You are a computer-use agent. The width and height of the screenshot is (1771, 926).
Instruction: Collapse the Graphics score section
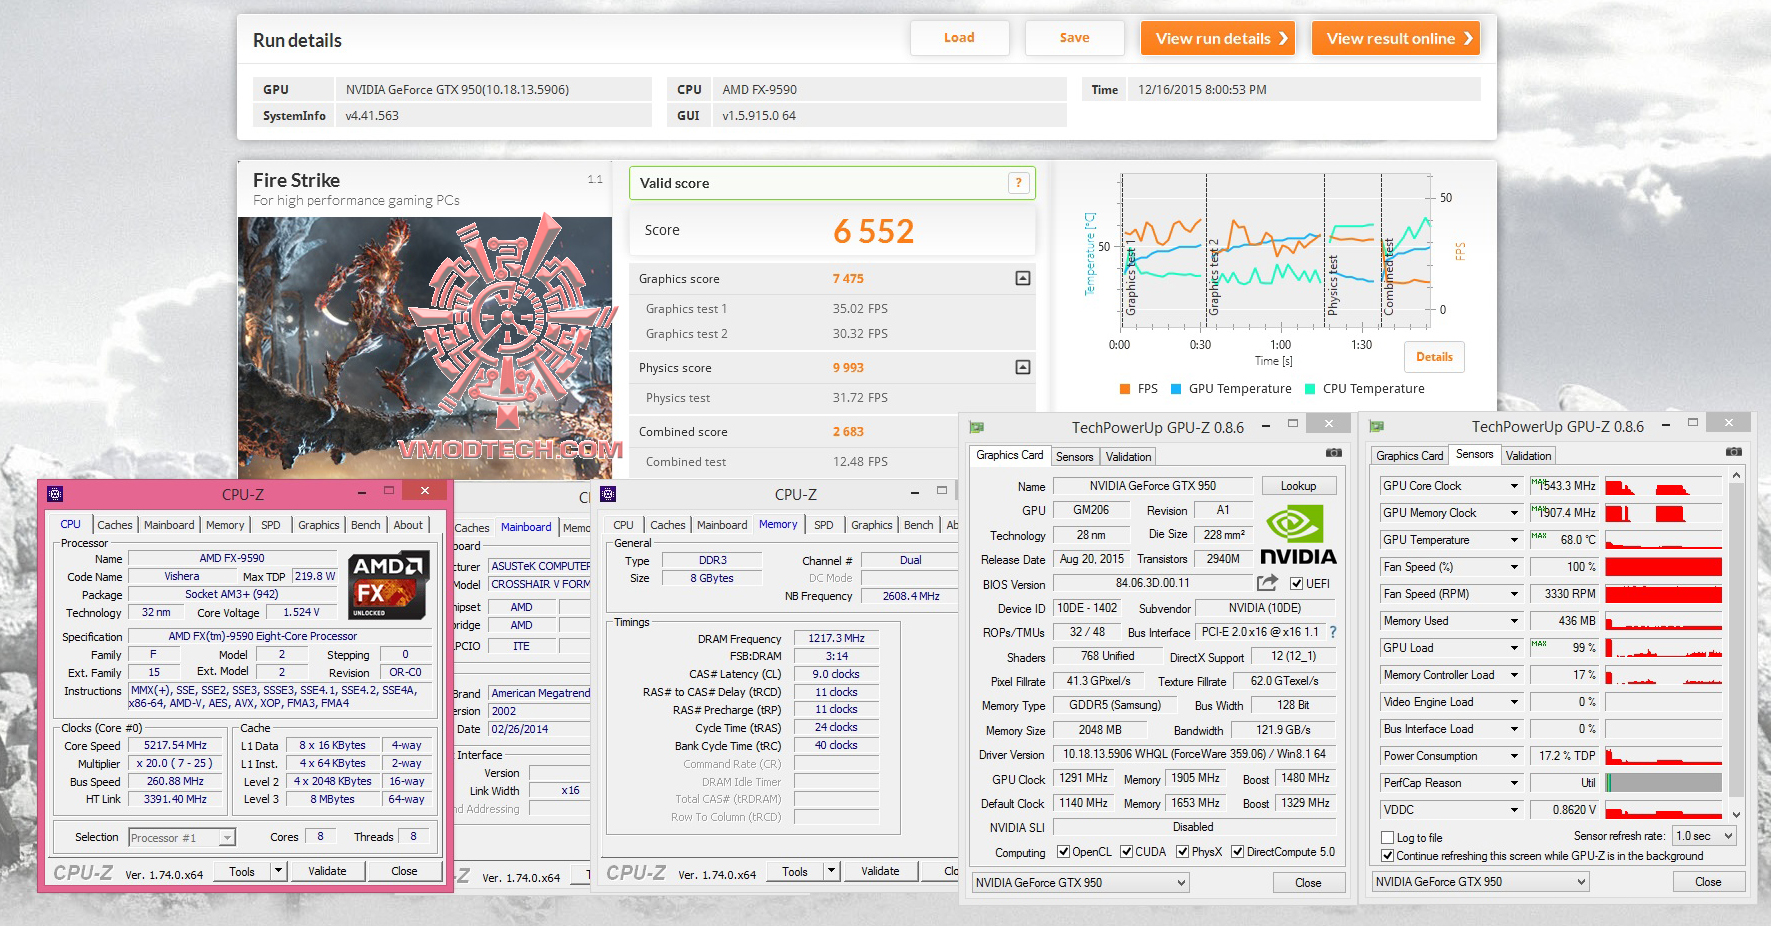(1022, 278)
